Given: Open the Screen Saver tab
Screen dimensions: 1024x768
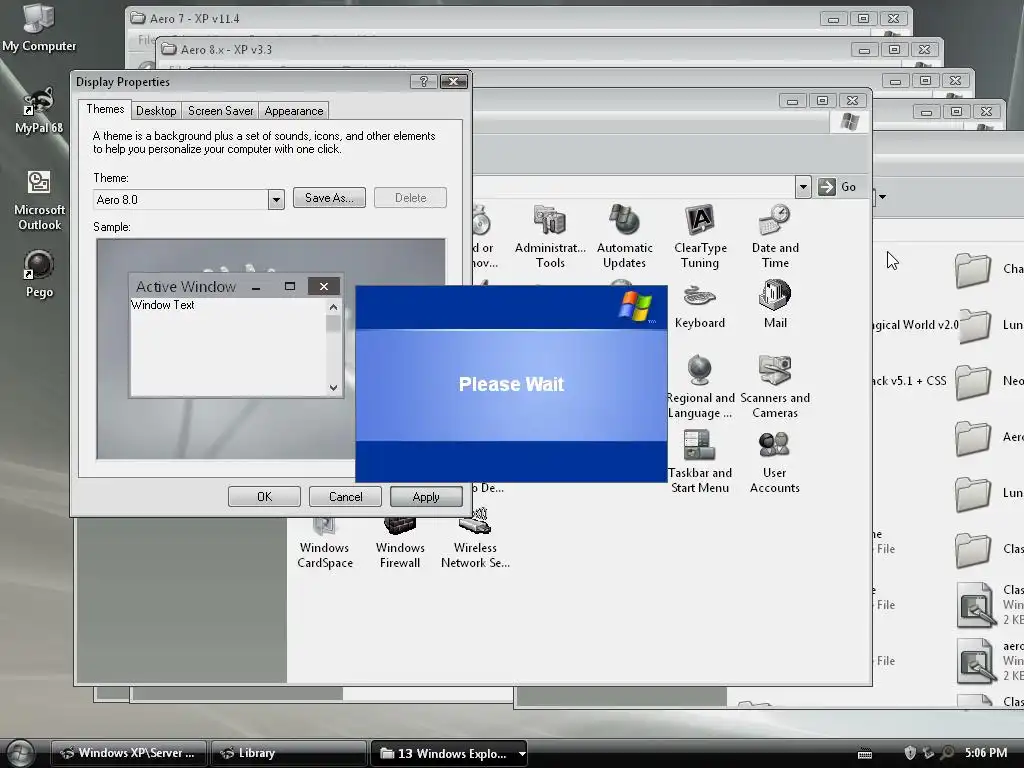Looking at the screenshot, I should click(x=220, y=111).
